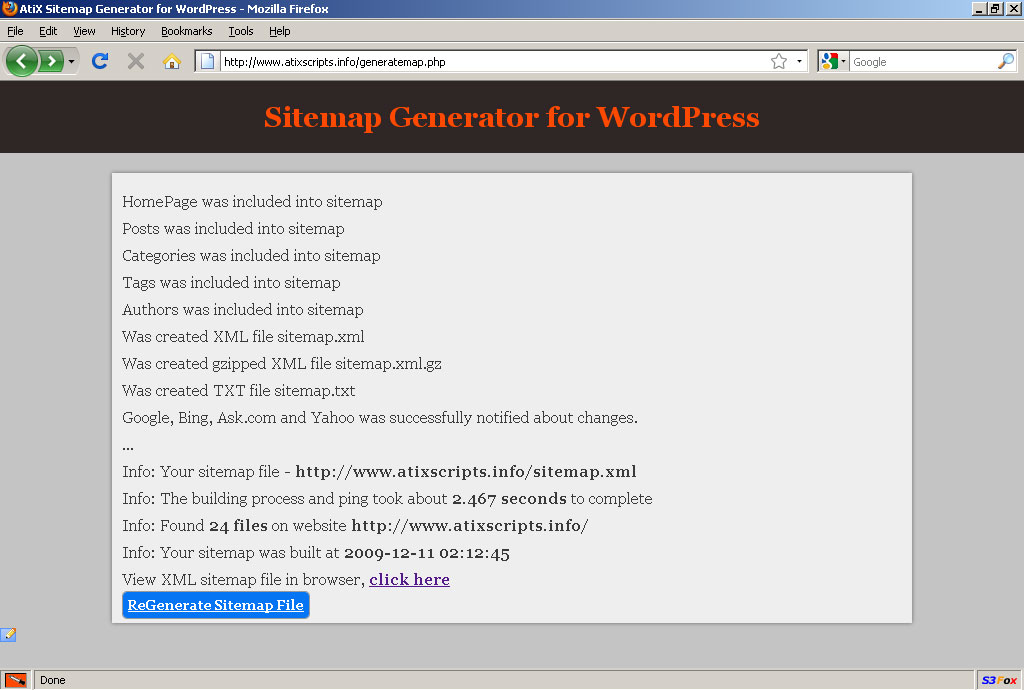Focus the Google search box

pos(922,61)
